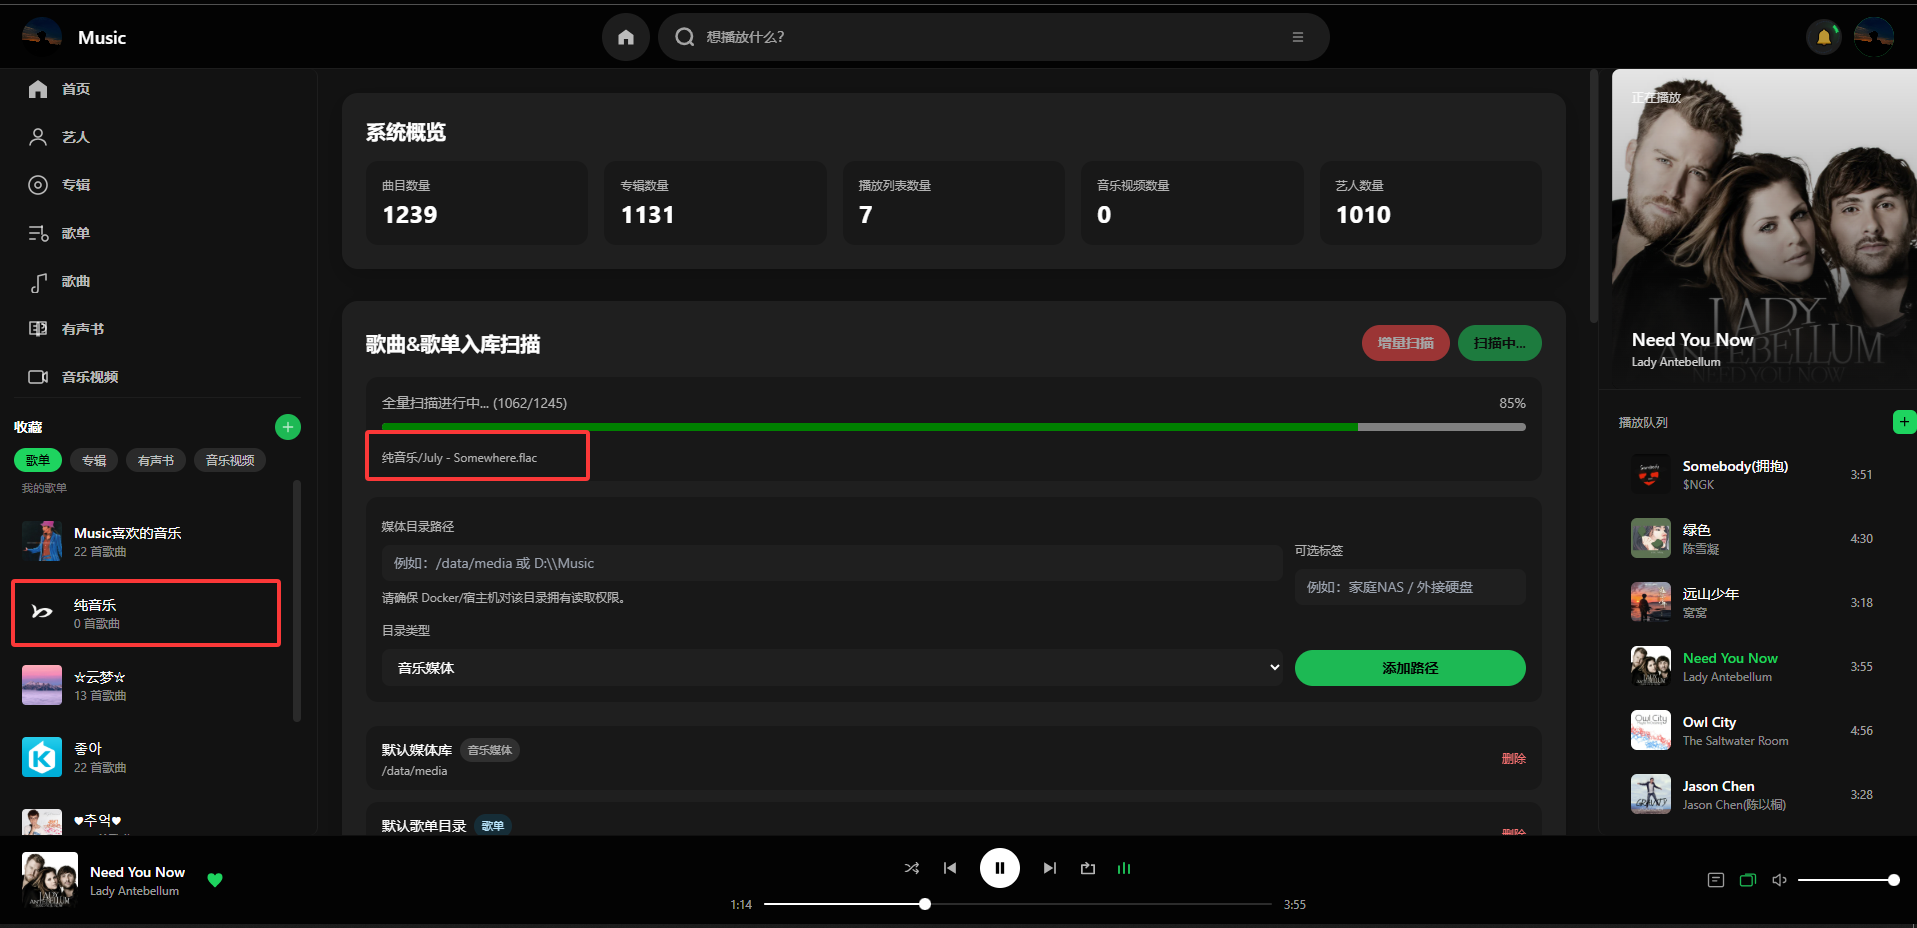The width and height of the screenshot is (1917, 928).
Task: Click the green equalizer bars icon
Action: (1124, 868)
